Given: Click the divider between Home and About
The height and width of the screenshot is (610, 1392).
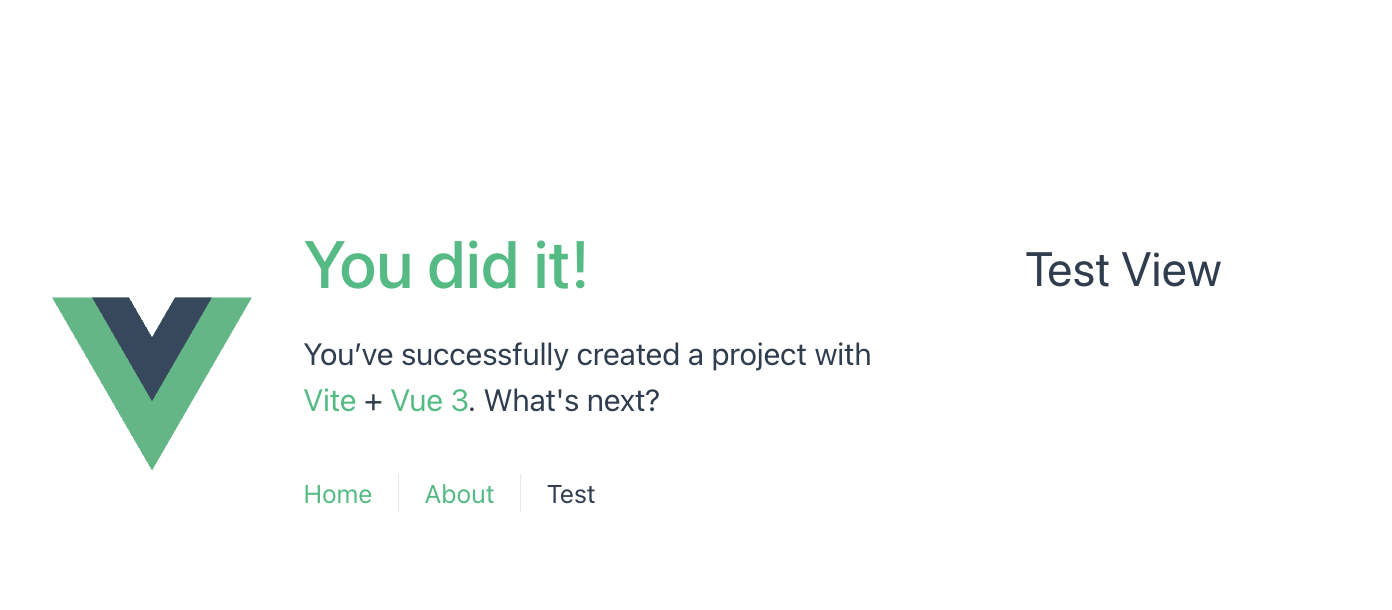Looking at the screenshot, I should click(398, 494).
